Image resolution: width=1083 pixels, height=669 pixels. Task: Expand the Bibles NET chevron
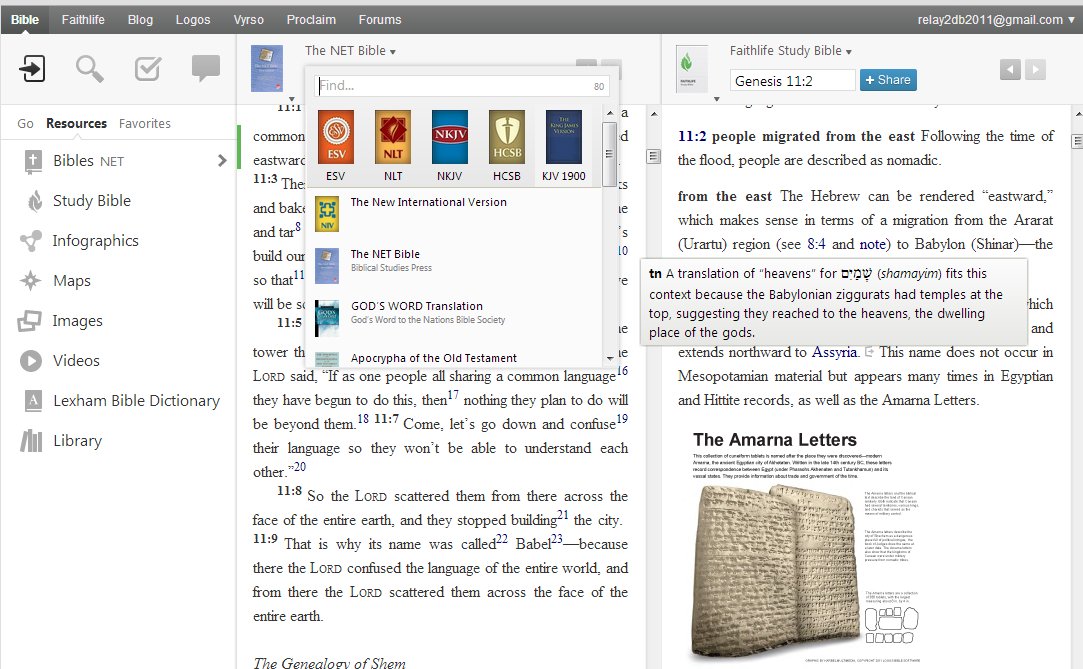click(x=222, y=161)
